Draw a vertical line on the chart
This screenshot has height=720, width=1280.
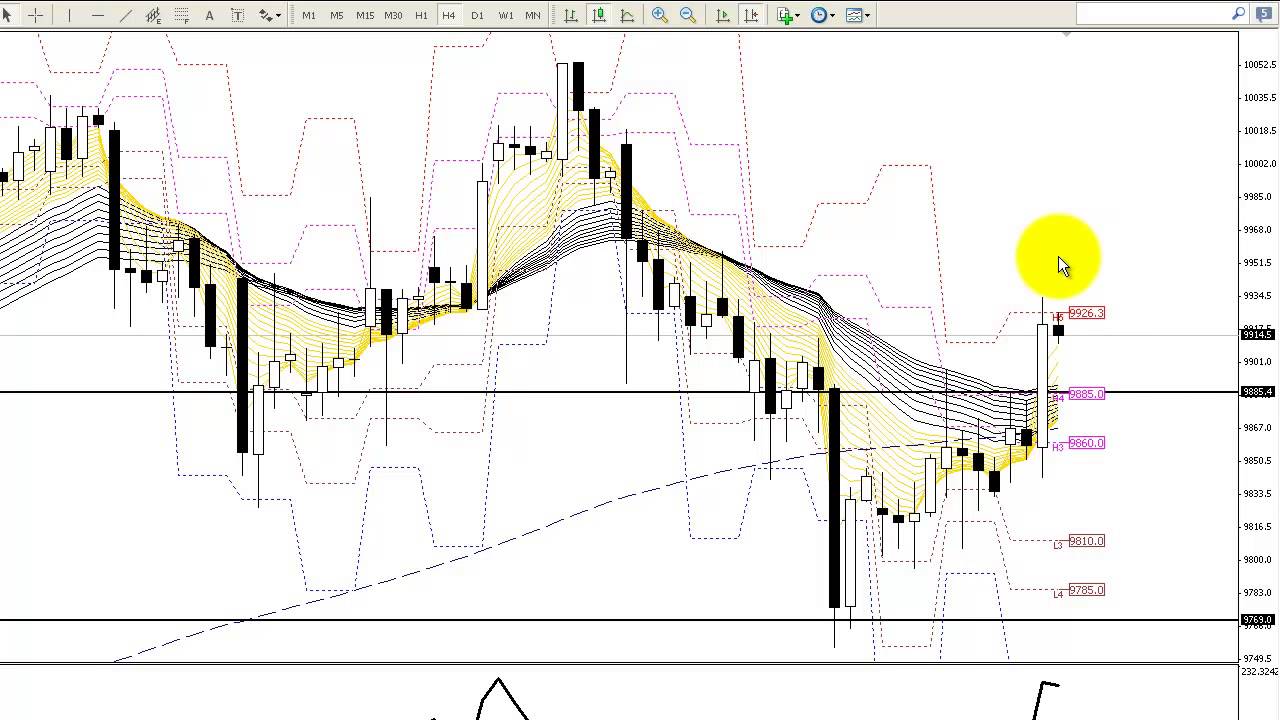(69, 15)
